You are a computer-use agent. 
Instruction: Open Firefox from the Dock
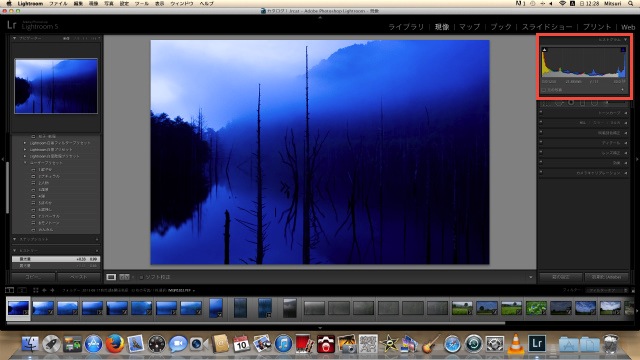(x=115, y=344)
